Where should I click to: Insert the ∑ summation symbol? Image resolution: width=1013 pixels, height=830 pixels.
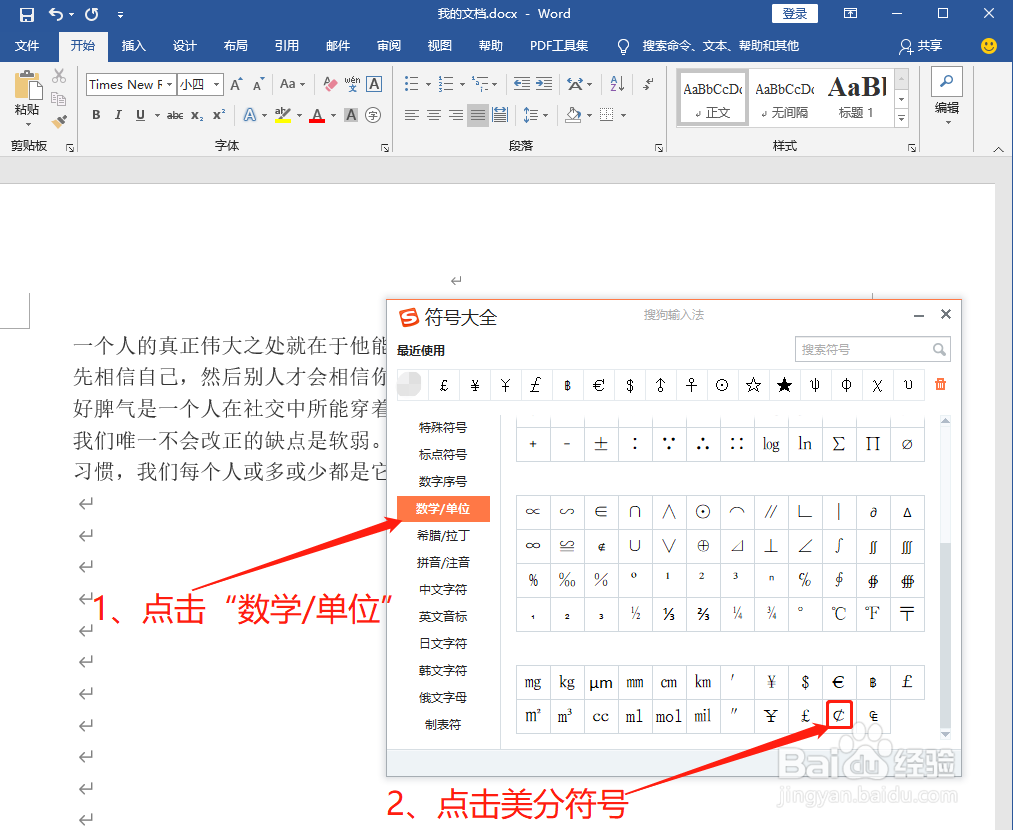point(839,444)
